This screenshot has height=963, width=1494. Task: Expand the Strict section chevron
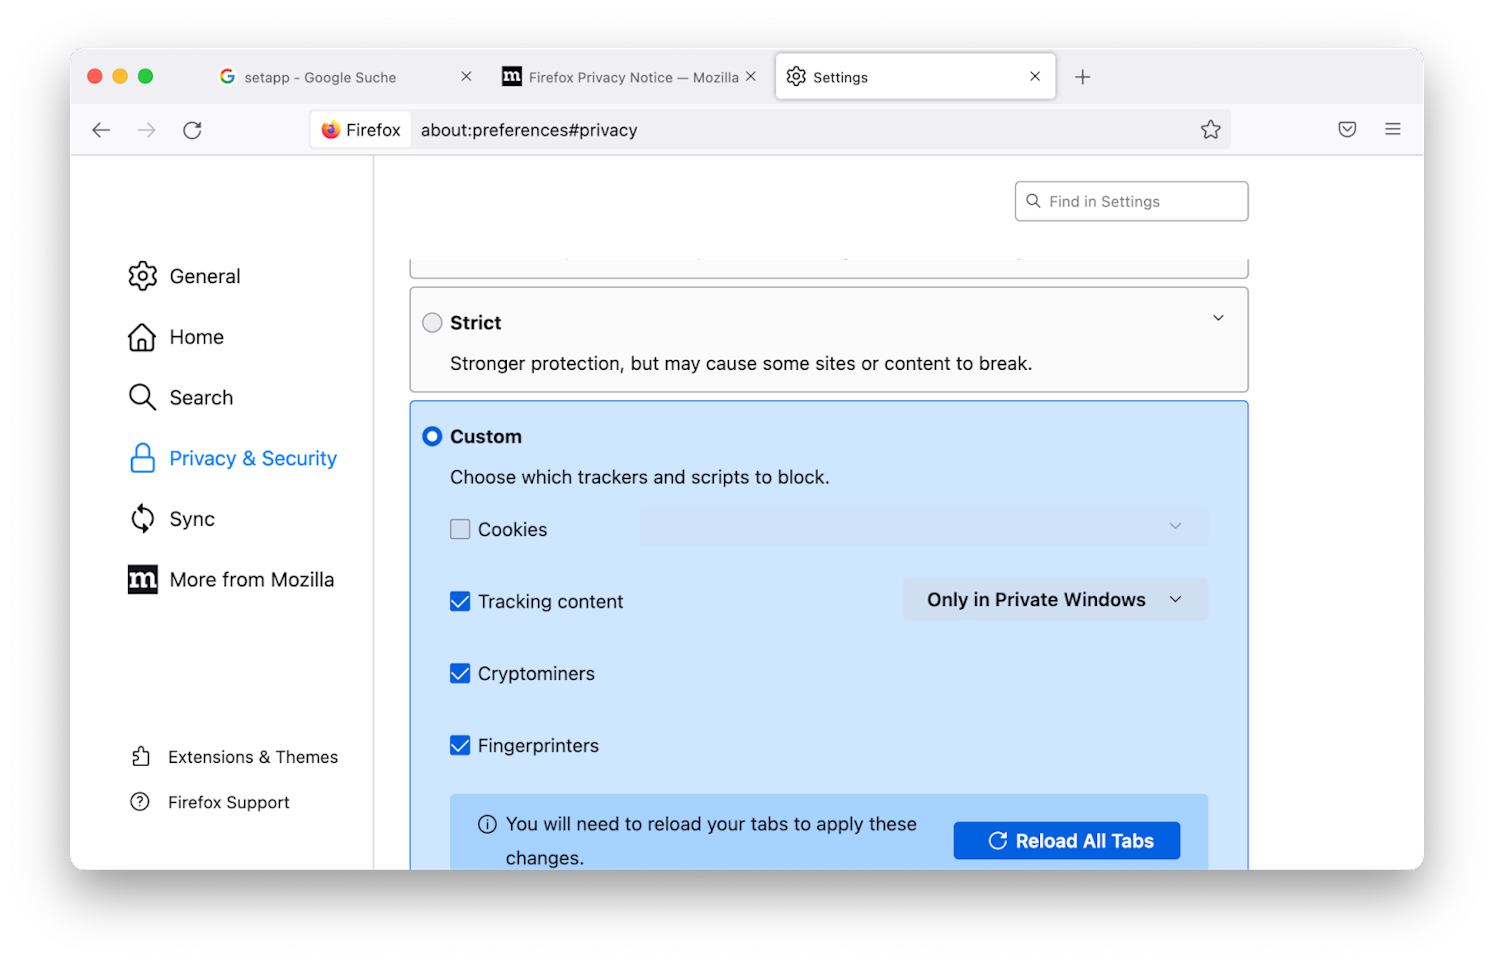tap(1218, 318)
